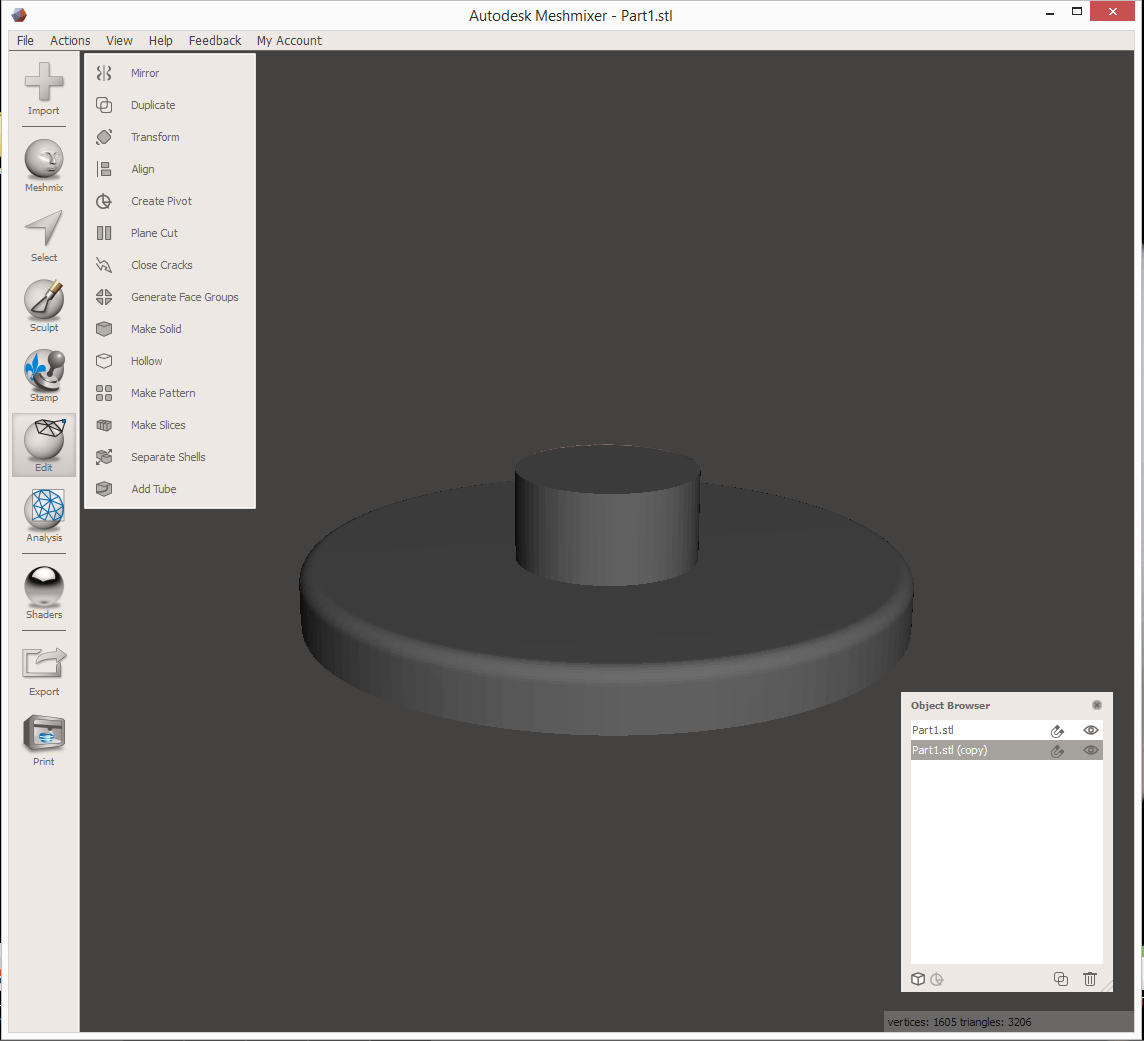Click the Make Solid icon
1144x1041 pixels.
[104, 329]
